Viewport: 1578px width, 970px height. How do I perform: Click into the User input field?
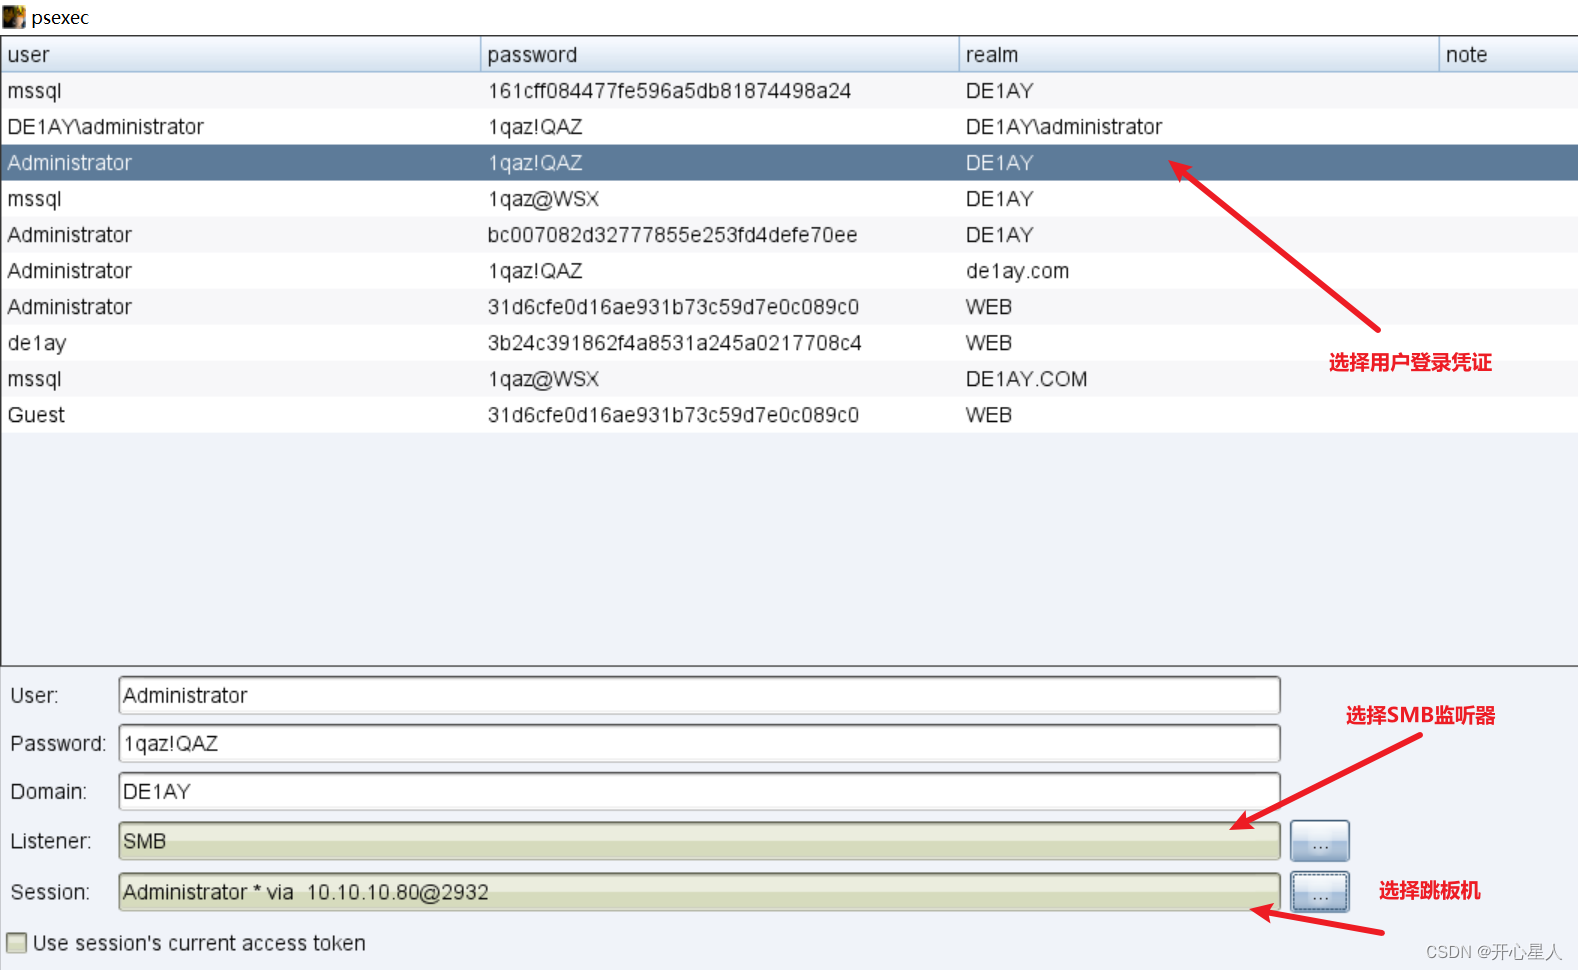(699, 695)
